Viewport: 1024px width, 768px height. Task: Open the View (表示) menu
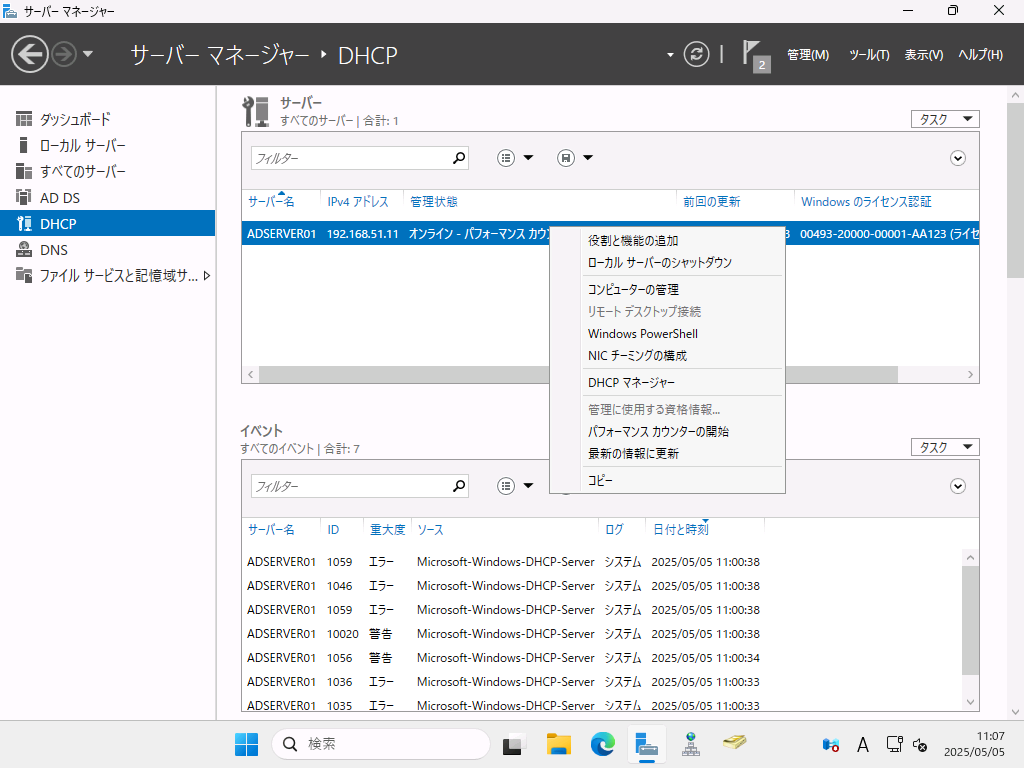923,55
